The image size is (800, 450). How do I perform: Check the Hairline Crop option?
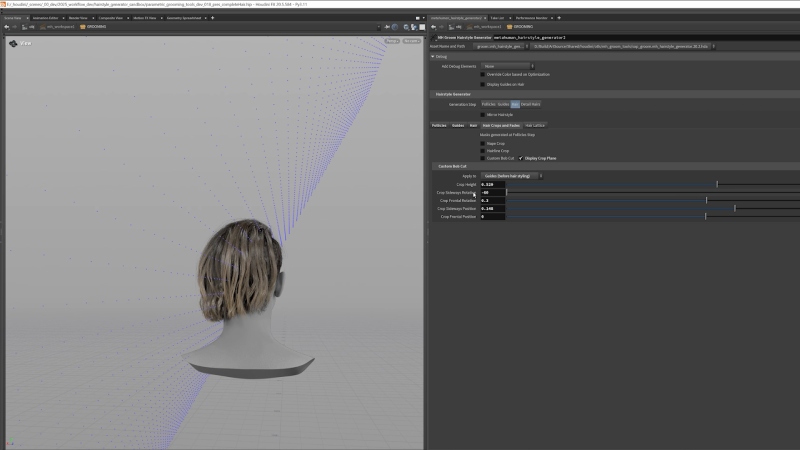[482, 150]
